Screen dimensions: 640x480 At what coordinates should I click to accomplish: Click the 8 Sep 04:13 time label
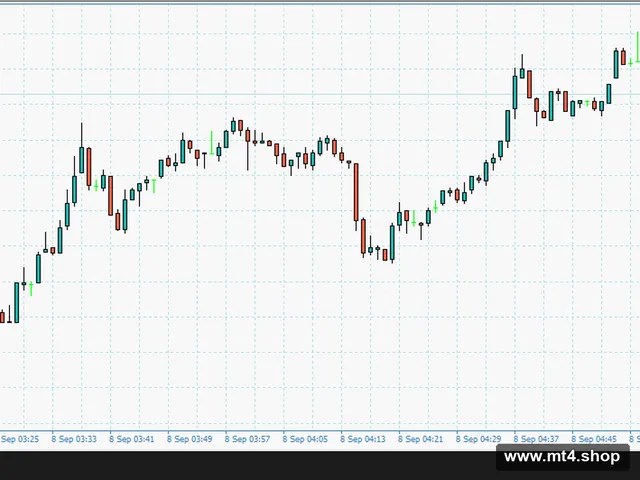click(363, 439)
